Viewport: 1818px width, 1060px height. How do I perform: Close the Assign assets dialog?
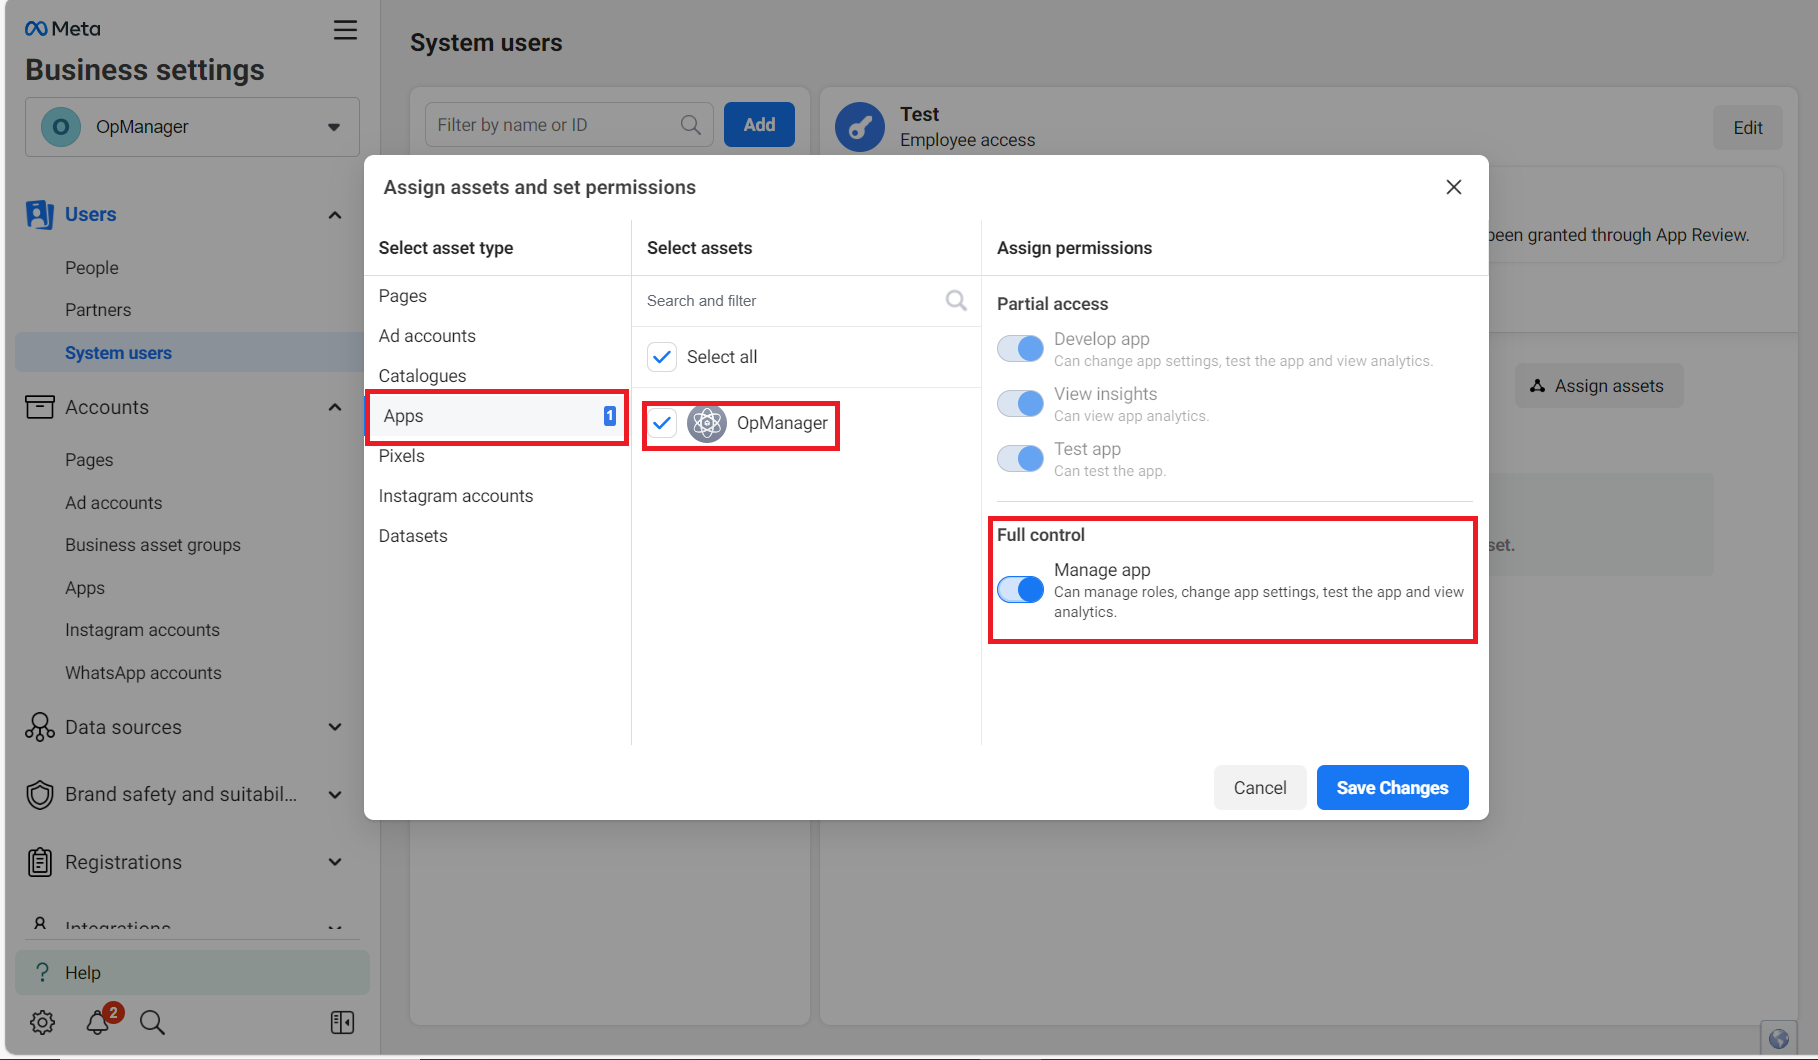[1453, 187]
